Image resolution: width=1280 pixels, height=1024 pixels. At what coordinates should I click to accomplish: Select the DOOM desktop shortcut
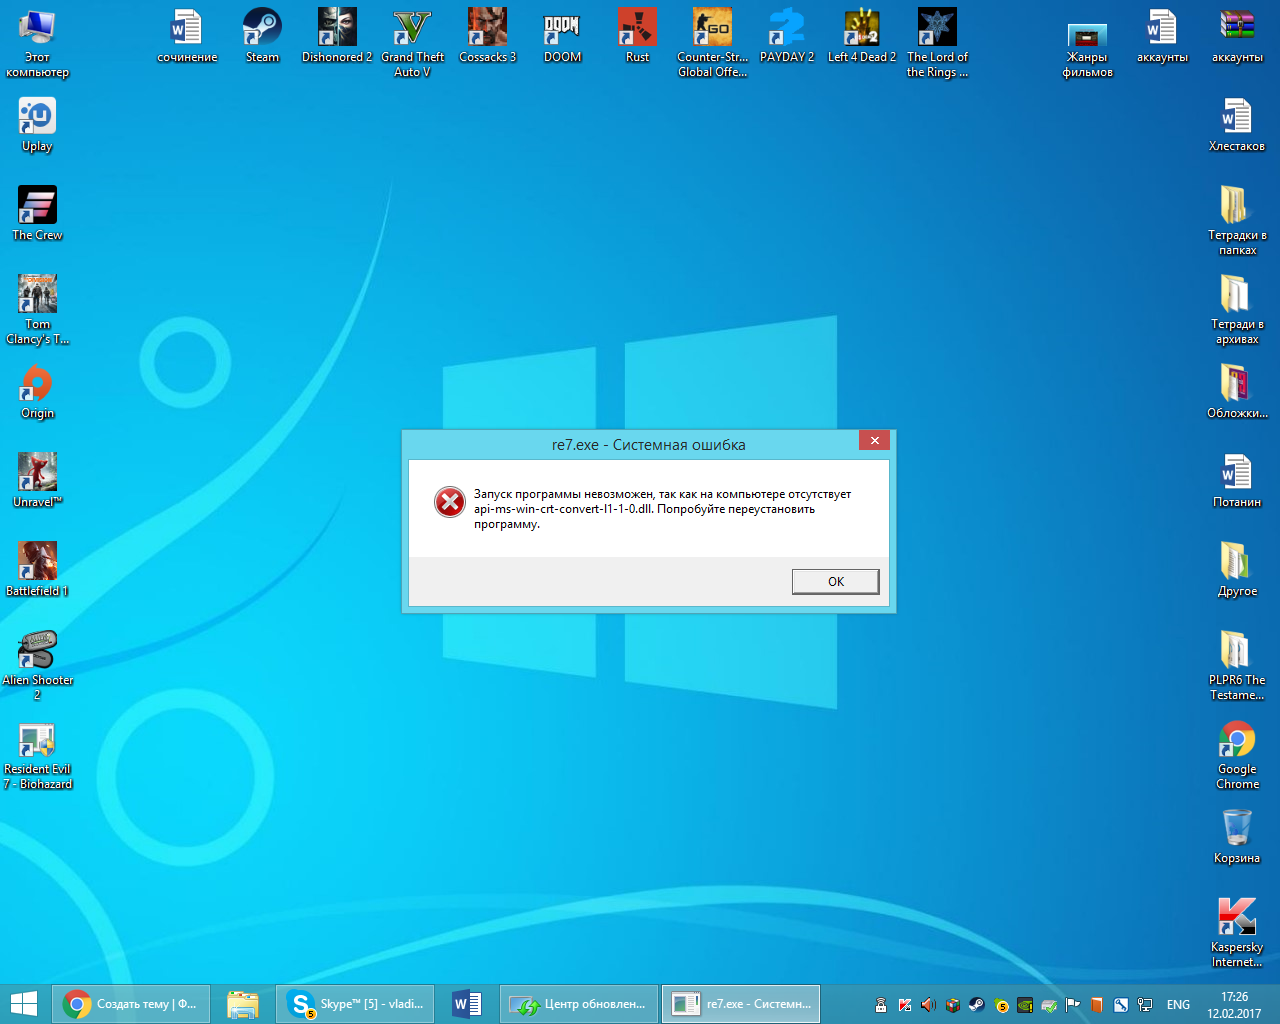pos(562,36)
